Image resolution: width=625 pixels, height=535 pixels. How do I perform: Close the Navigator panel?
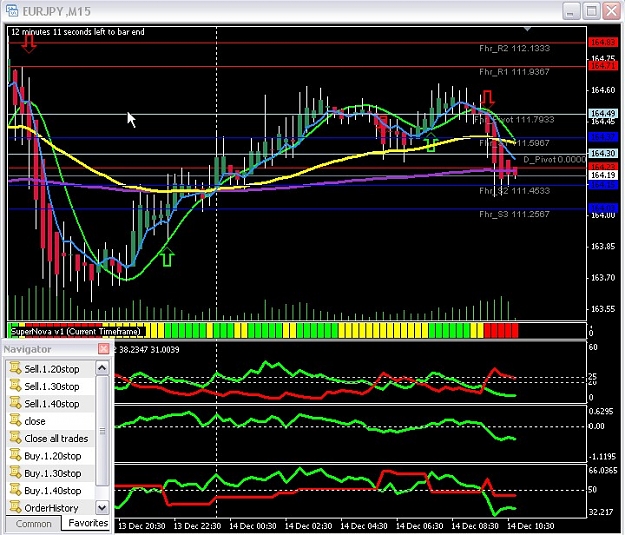coord(104,349)
